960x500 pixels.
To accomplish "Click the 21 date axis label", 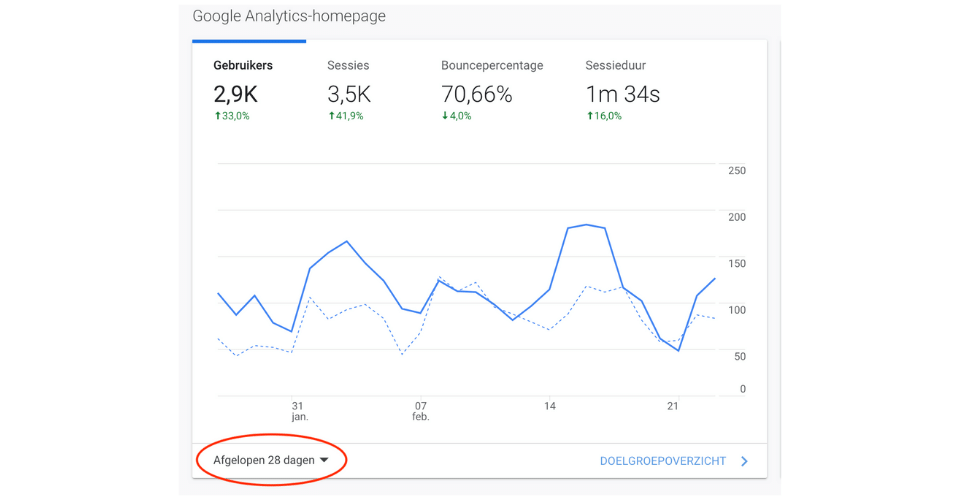I will click(x=673, y=406).
